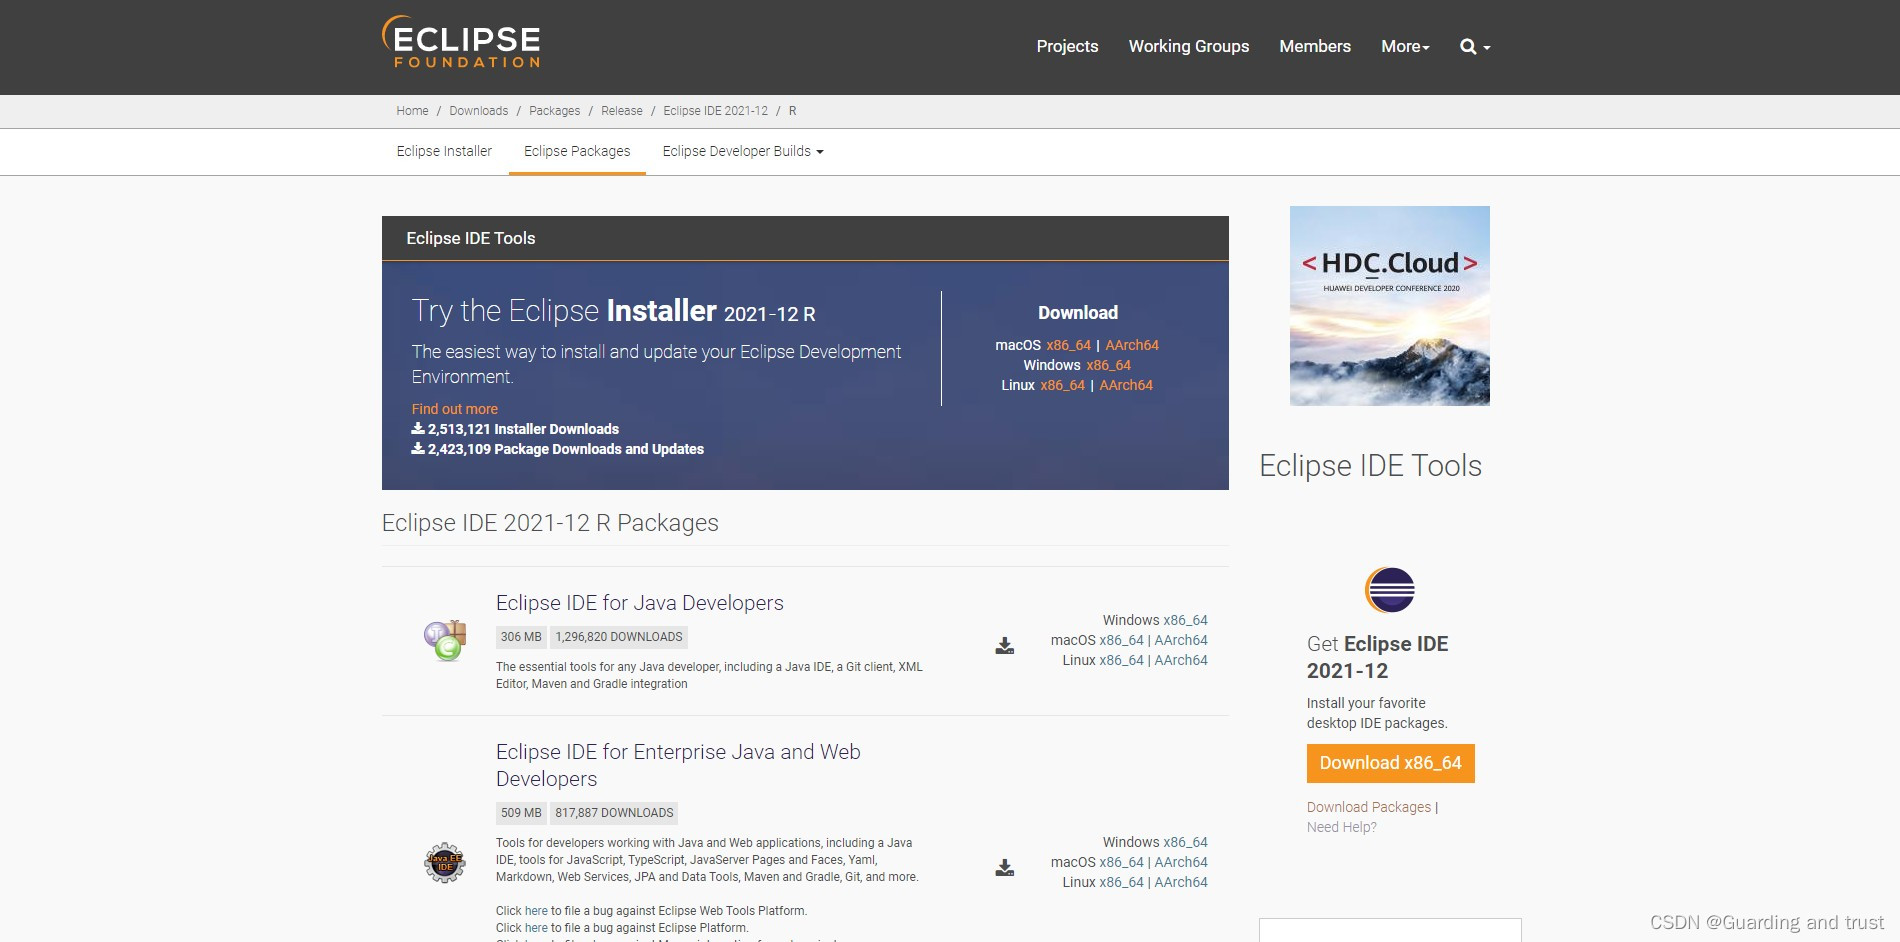Image resolution: width=1900 pixels, height=942 pixels.
Task: Click download icon for Java Developers package
Action: [1005, 646]
